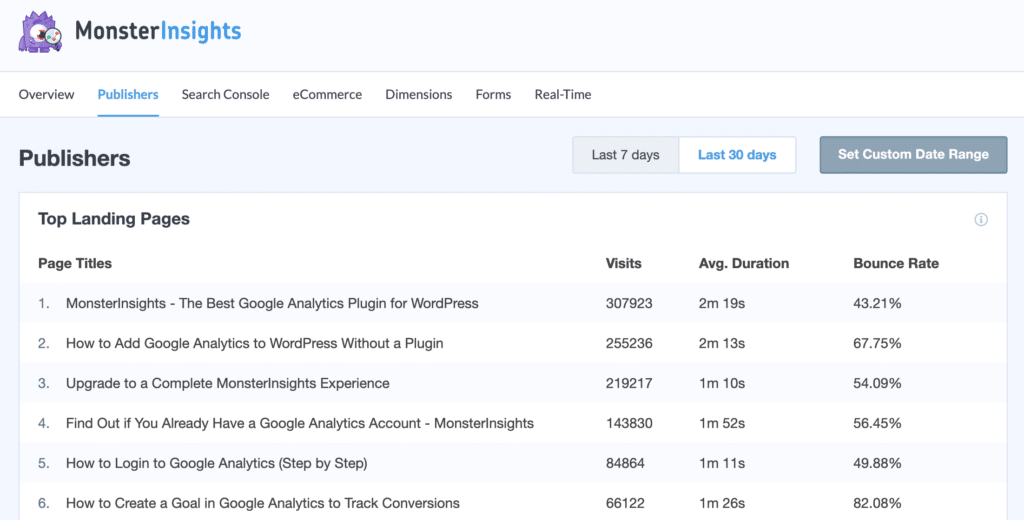Switch to the Search Console tab

click(x=225, y=94)
